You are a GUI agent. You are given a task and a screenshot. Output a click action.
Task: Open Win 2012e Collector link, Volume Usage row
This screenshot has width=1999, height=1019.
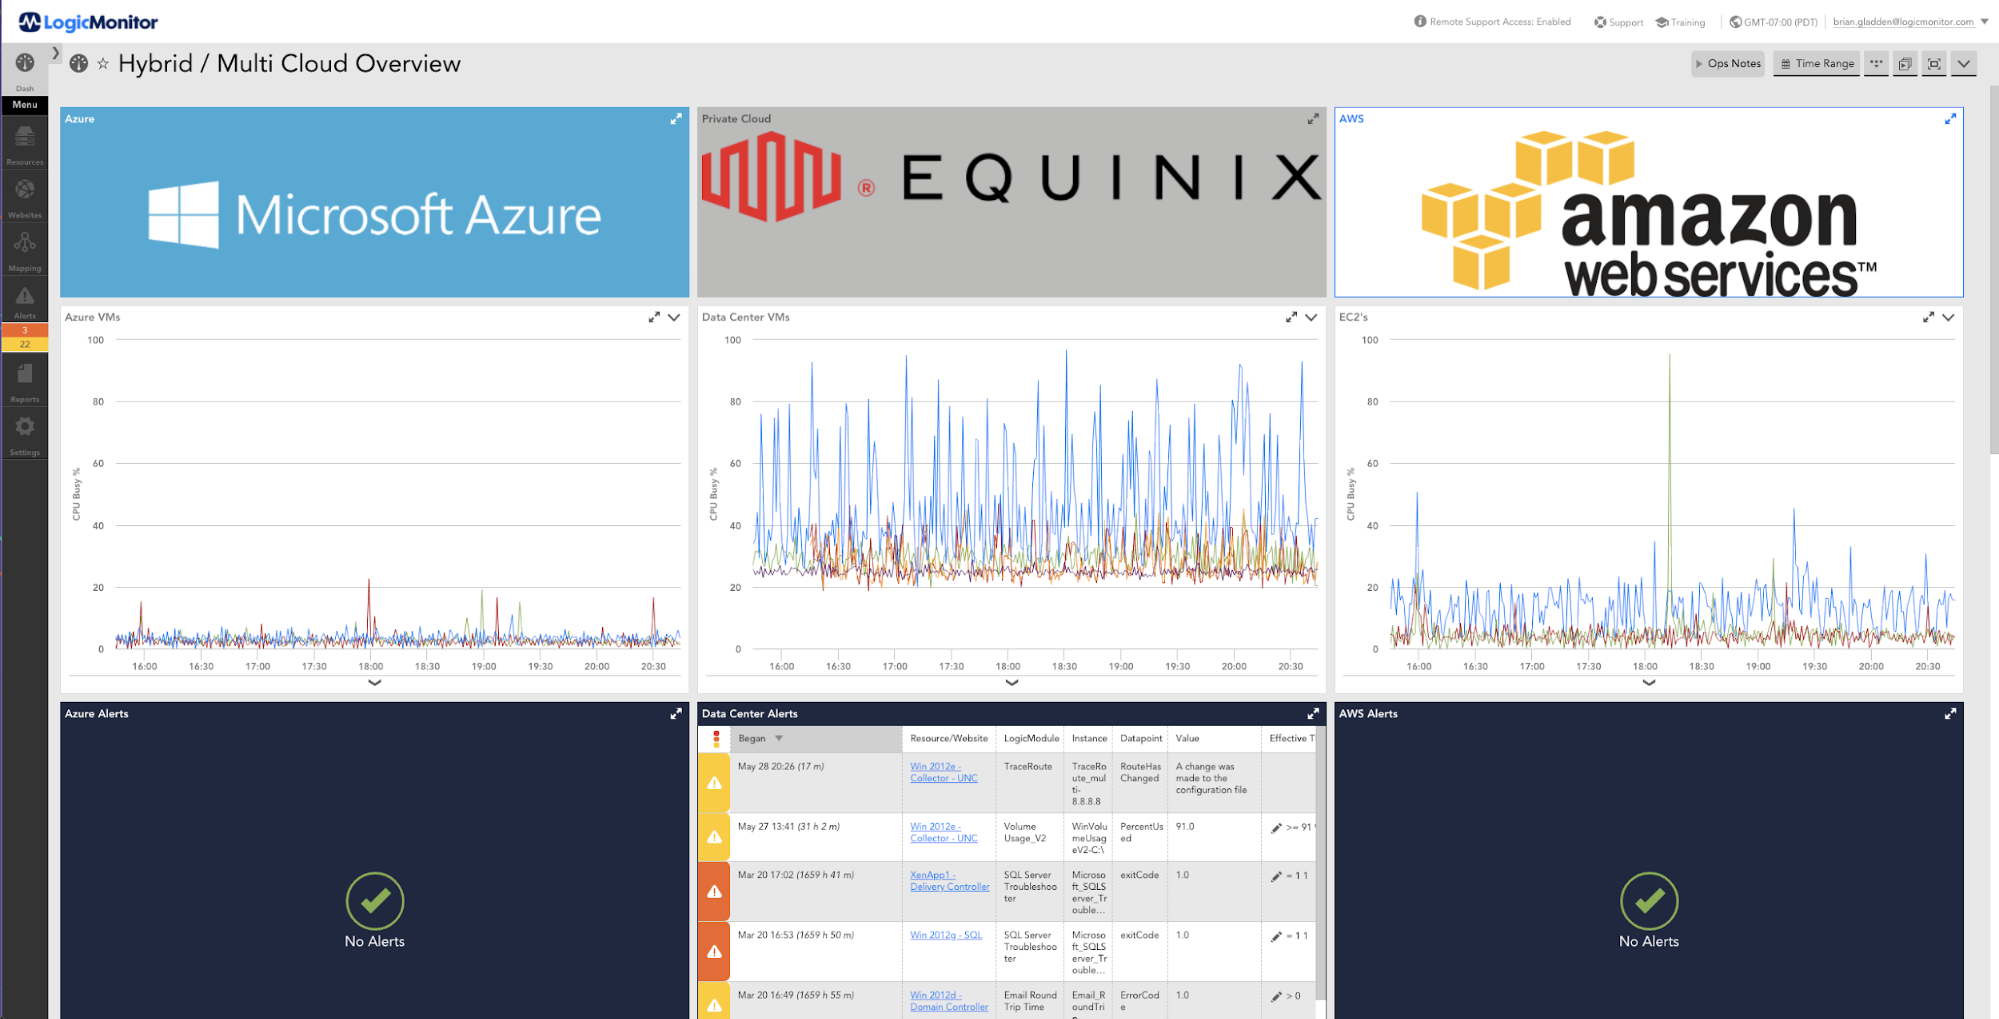(944, 833)
